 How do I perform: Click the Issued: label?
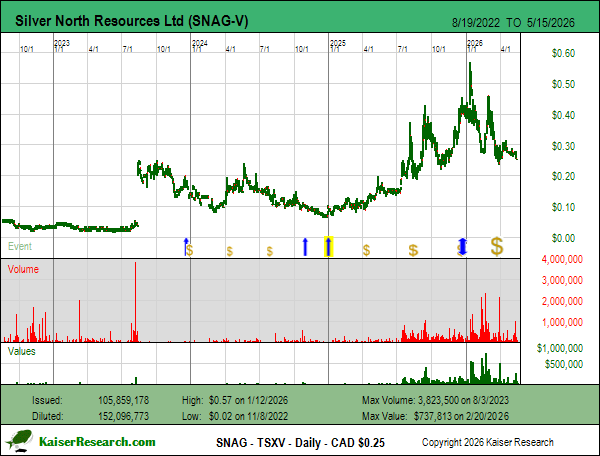click(47, 401)
